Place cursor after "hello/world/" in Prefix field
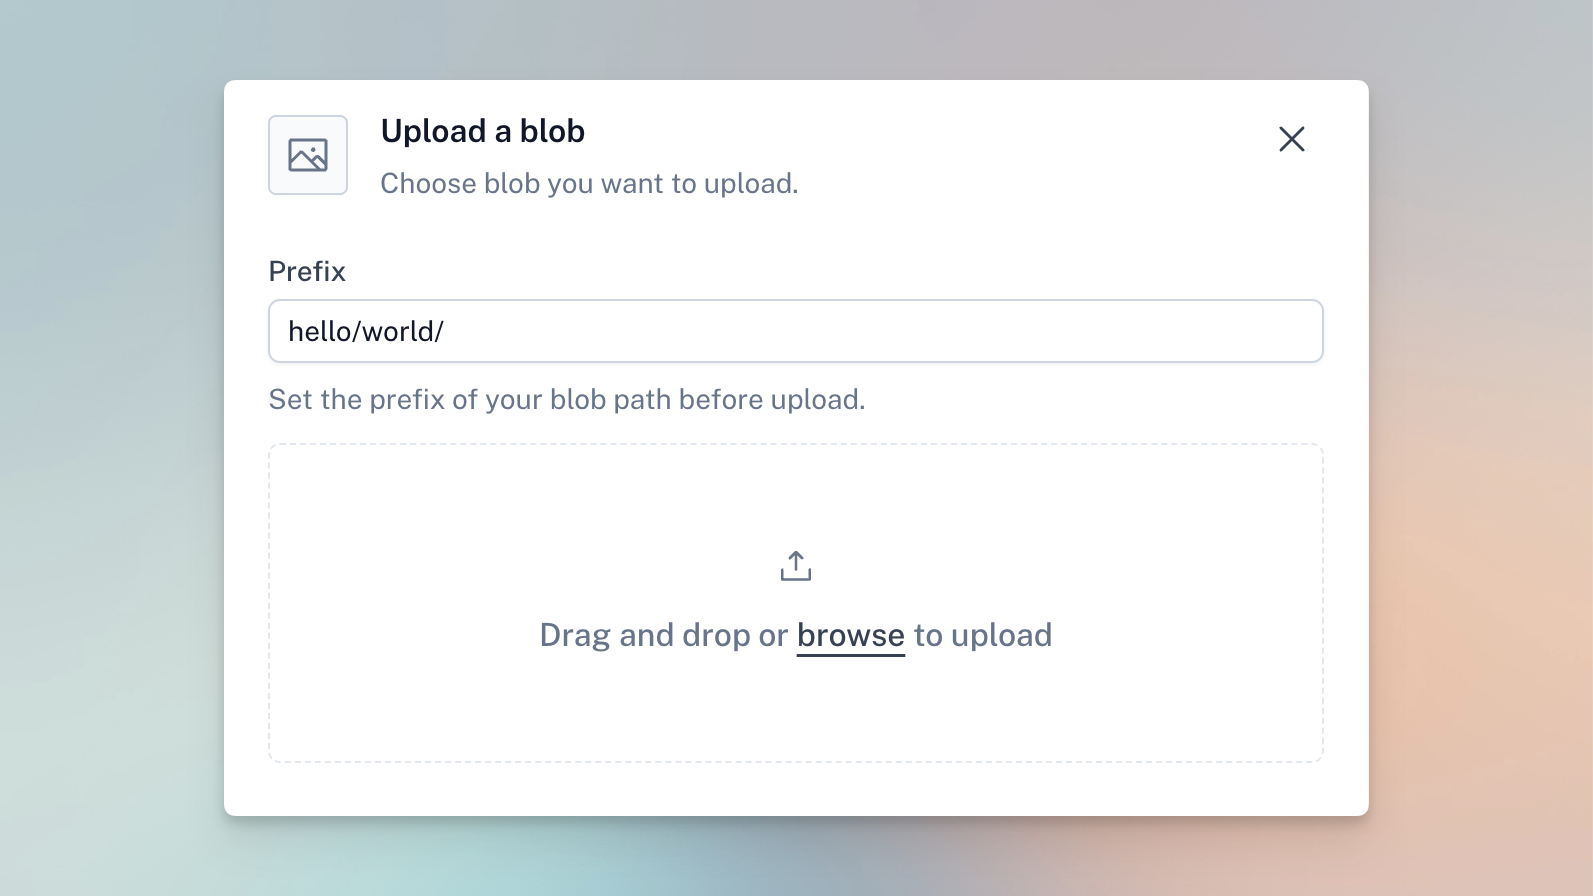This screenshot has height=896, width=1593. click(x=446, y=331)
